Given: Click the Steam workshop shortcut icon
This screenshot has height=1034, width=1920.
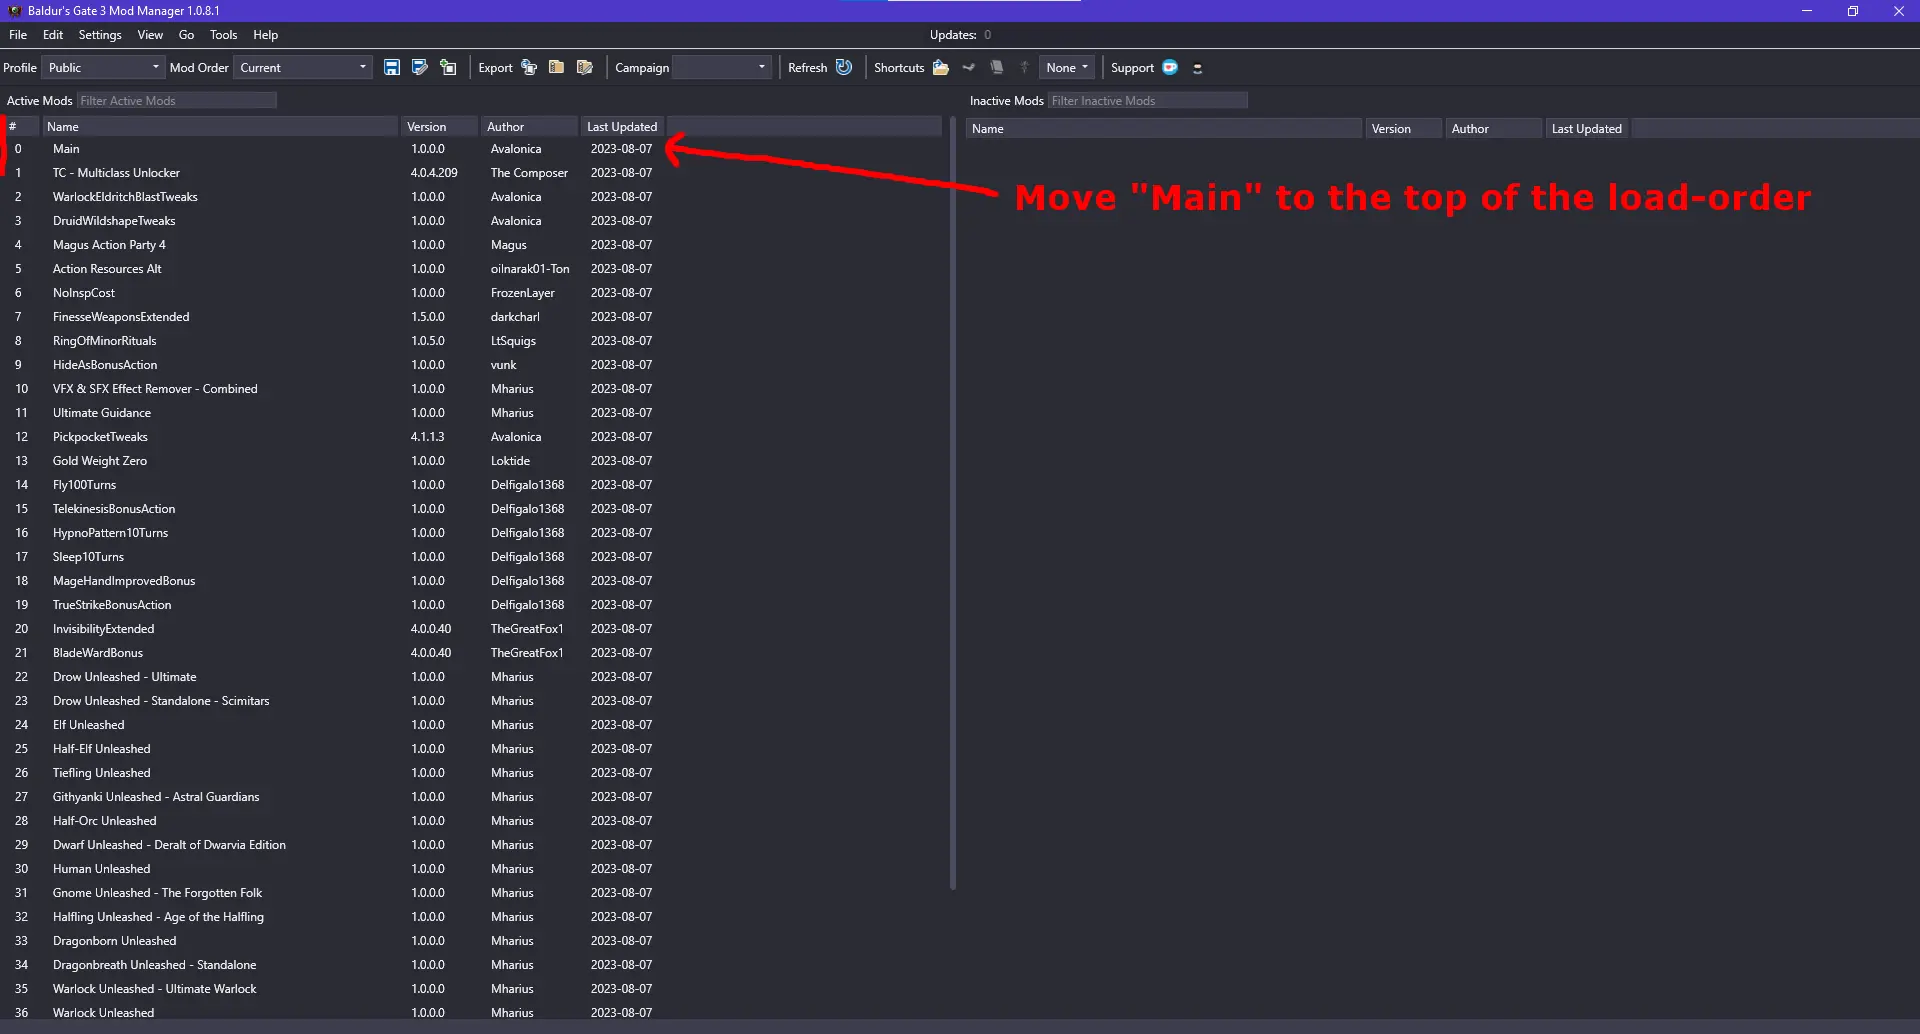Looking at the screenshot, I should pos(968,67).
